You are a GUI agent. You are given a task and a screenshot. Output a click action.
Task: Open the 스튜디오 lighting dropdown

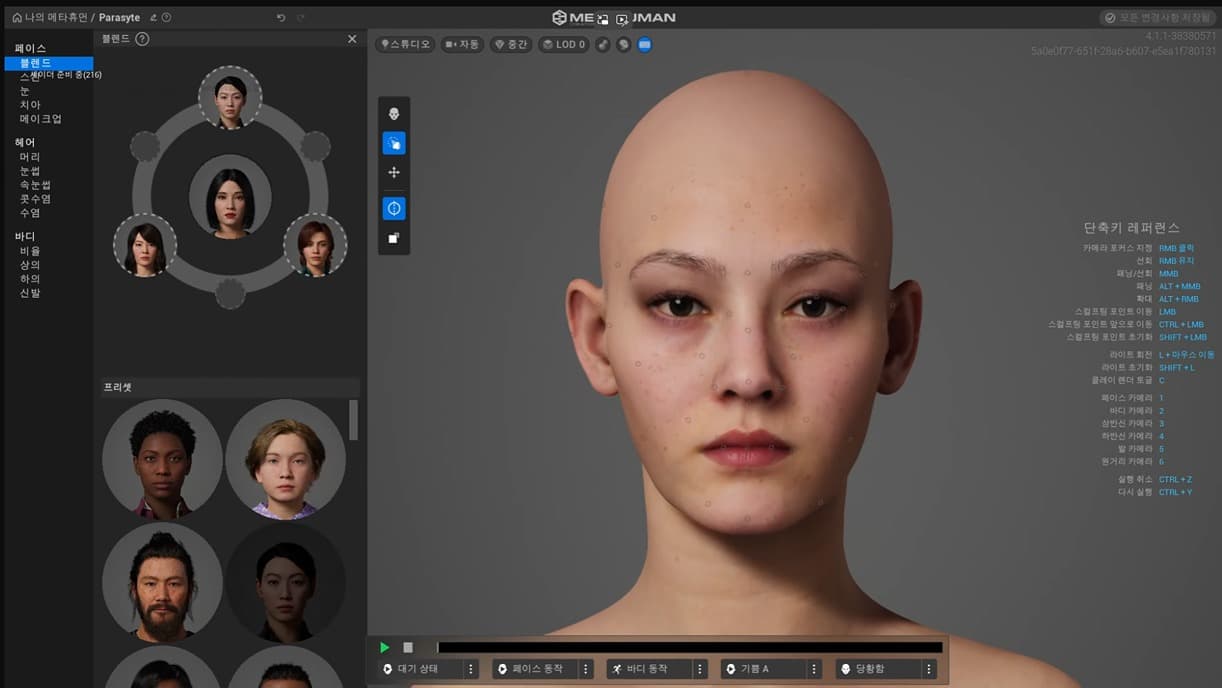(x=405, y=45)
